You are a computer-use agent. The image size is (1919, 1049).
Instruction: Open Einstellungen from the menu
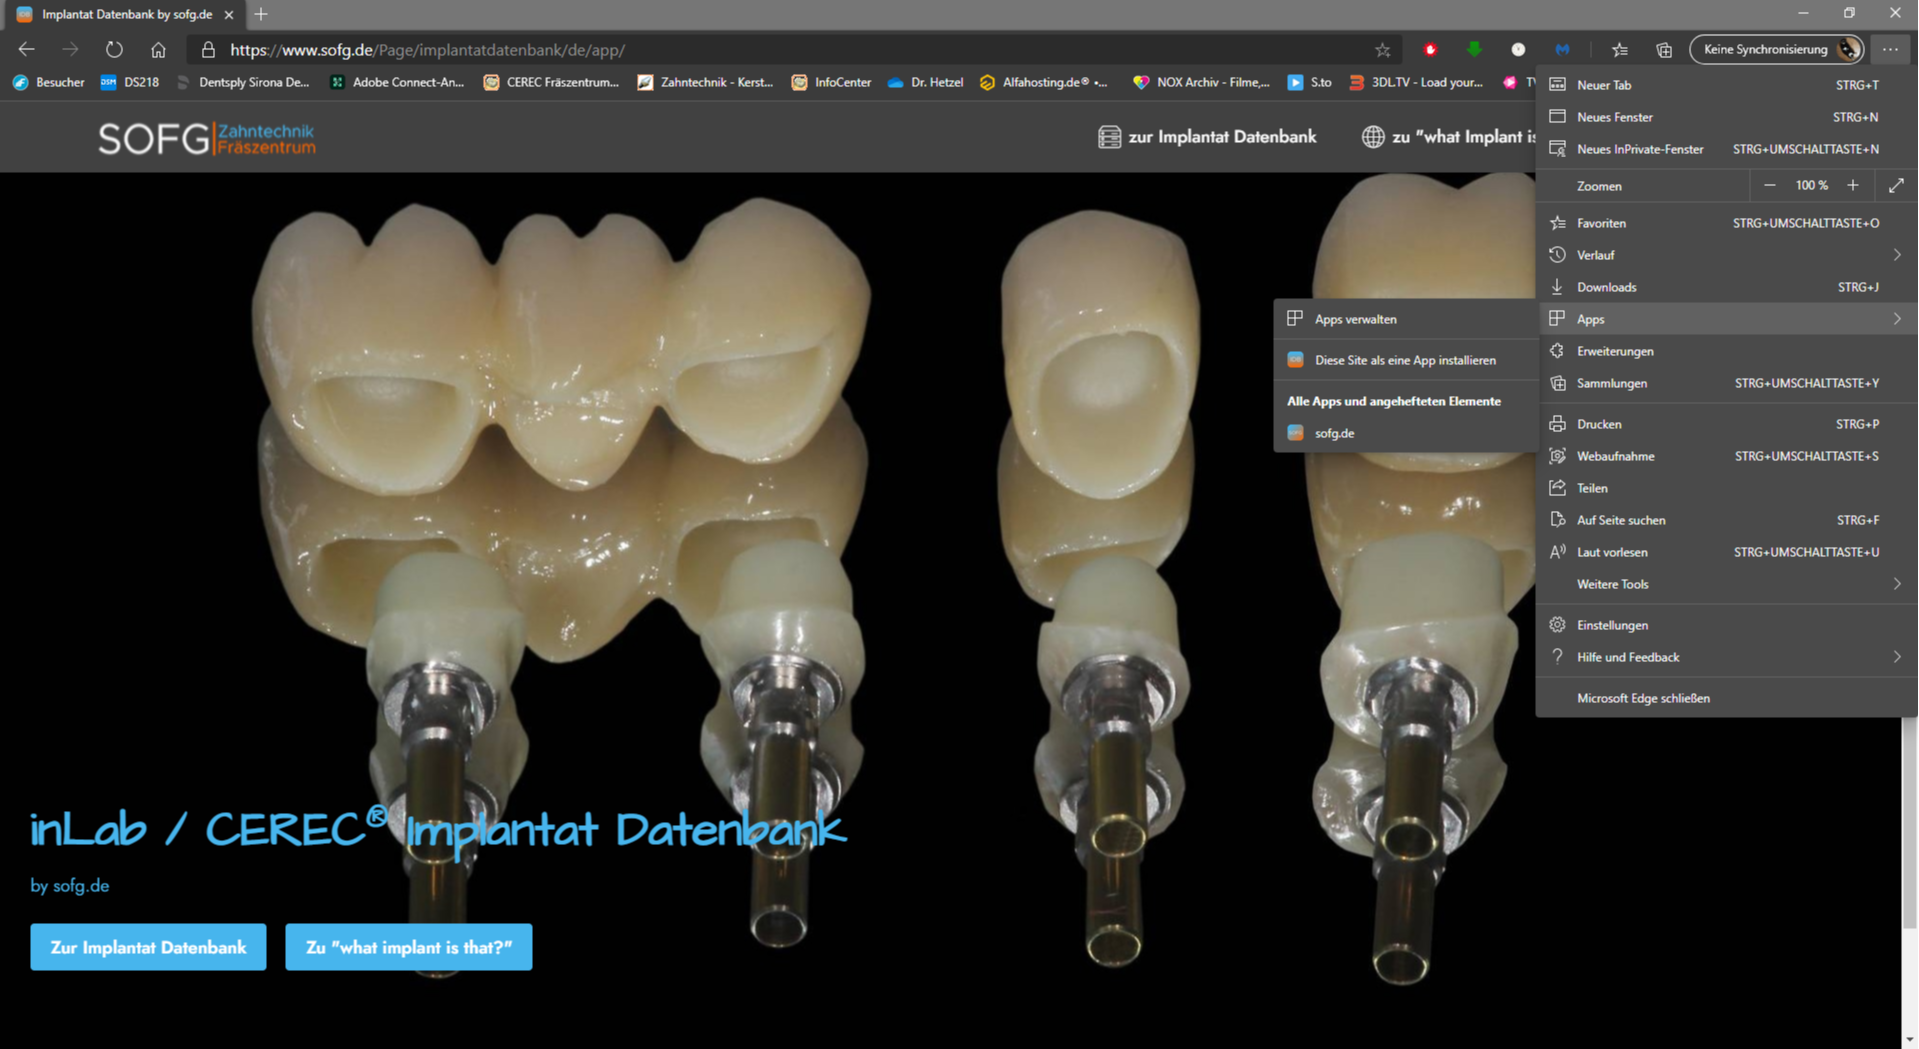(x=1612, y=625)
